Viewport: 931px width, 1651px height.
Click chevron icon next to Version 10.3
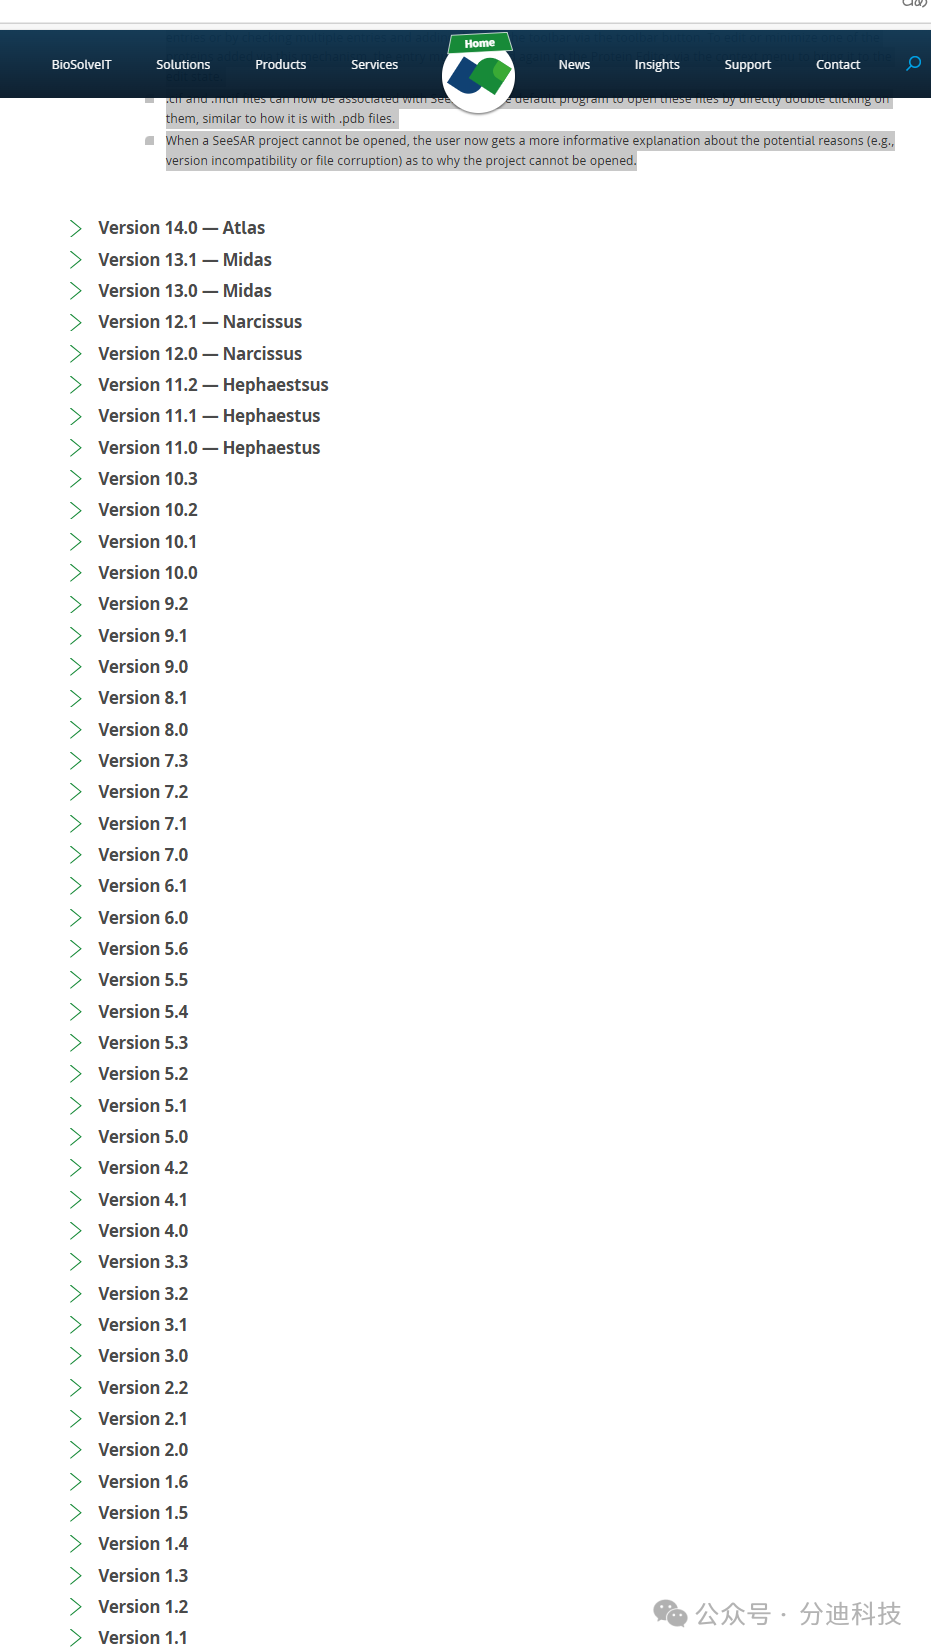(76, 479)
